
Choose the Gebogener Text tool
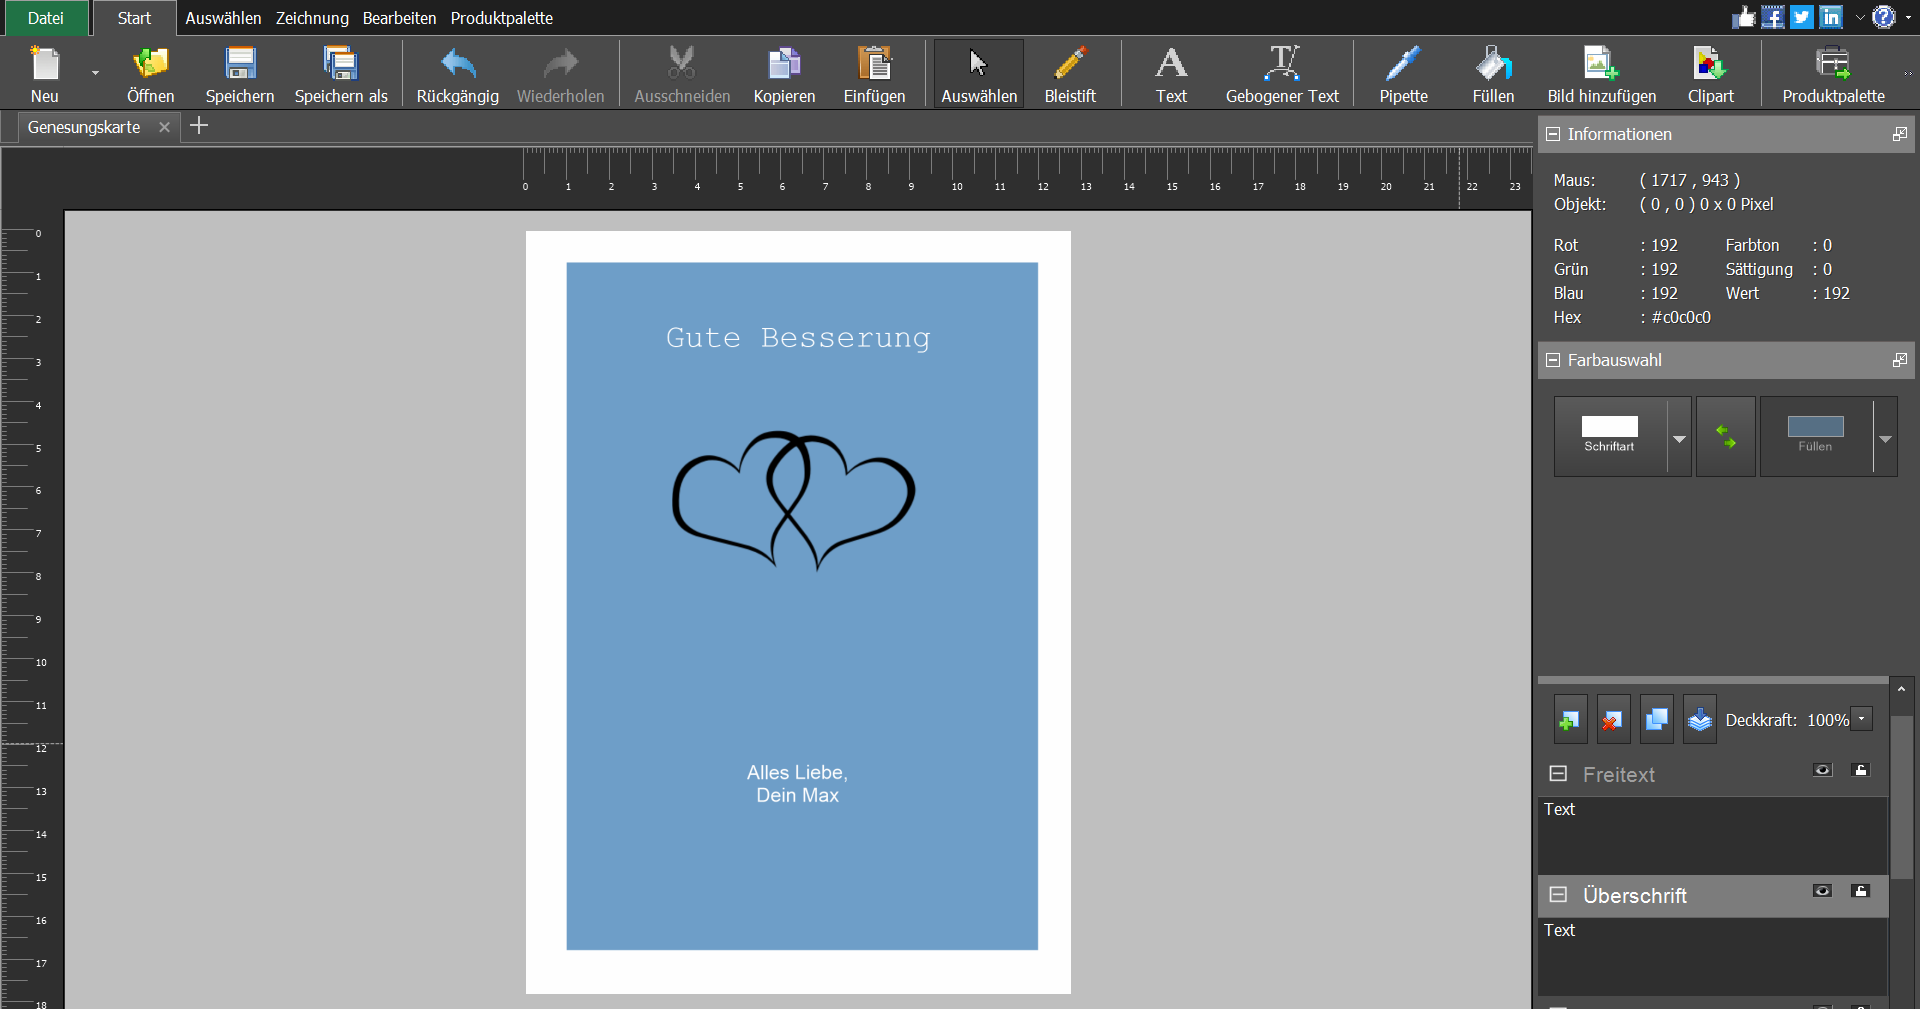pos(1281,74)
